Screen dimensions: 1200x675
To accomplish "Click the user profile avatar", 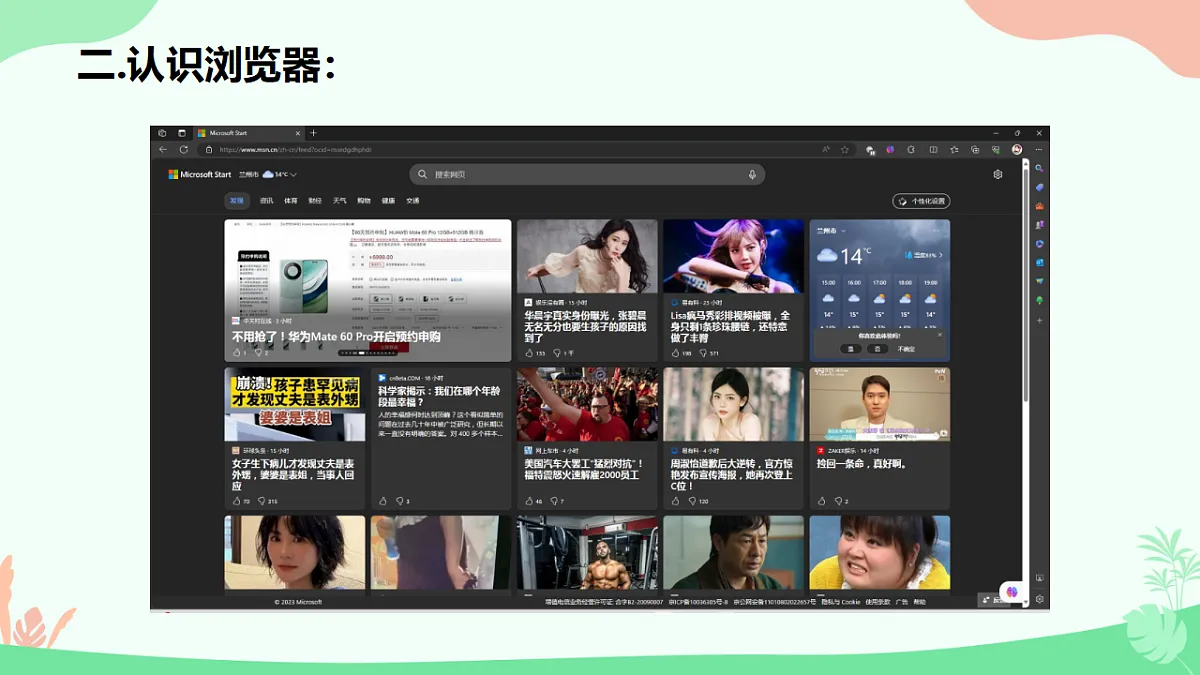I will (1017, 149).
